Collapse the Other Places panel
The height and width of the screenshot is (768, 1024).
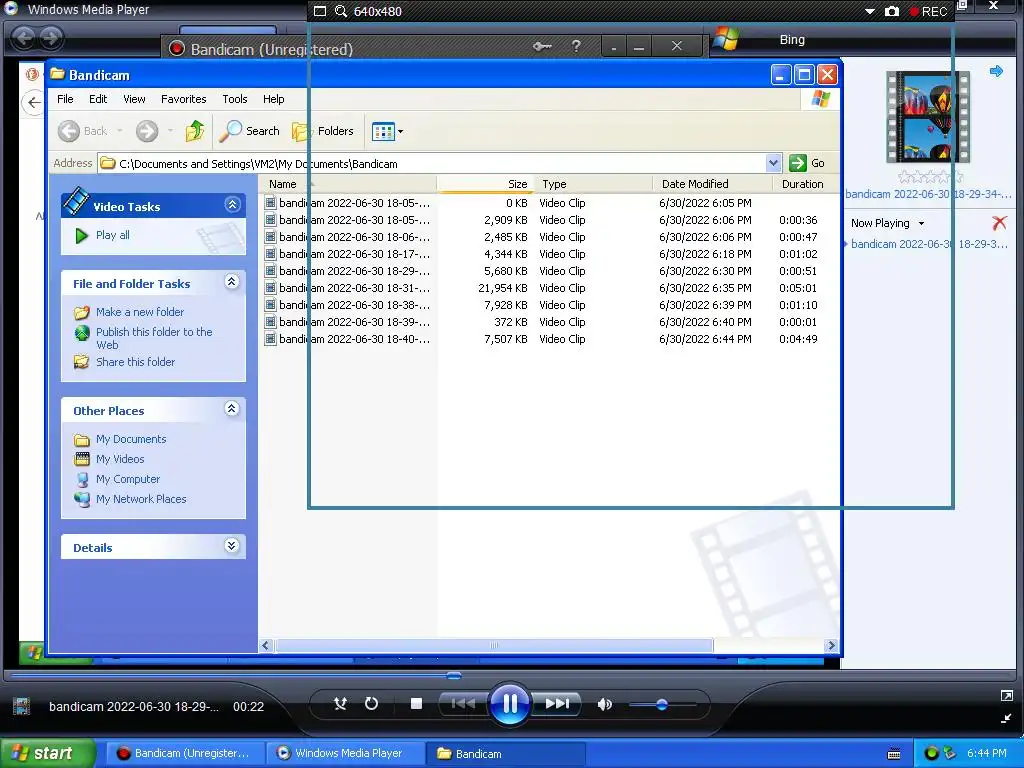coord(232,409)
